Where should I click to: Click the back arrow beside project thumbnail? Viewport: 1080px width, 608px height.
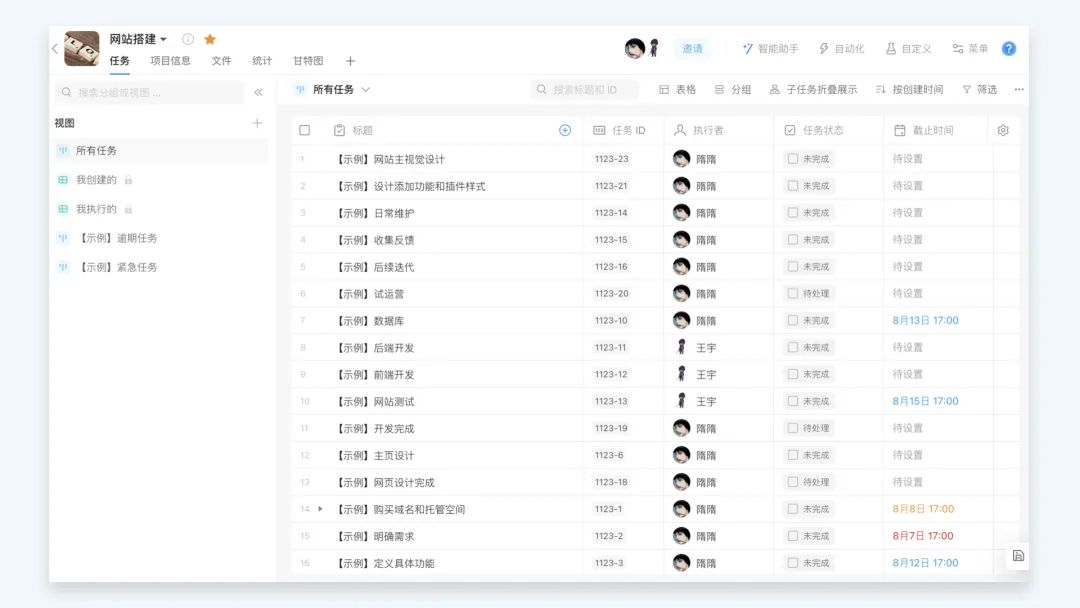click(55, 48)
